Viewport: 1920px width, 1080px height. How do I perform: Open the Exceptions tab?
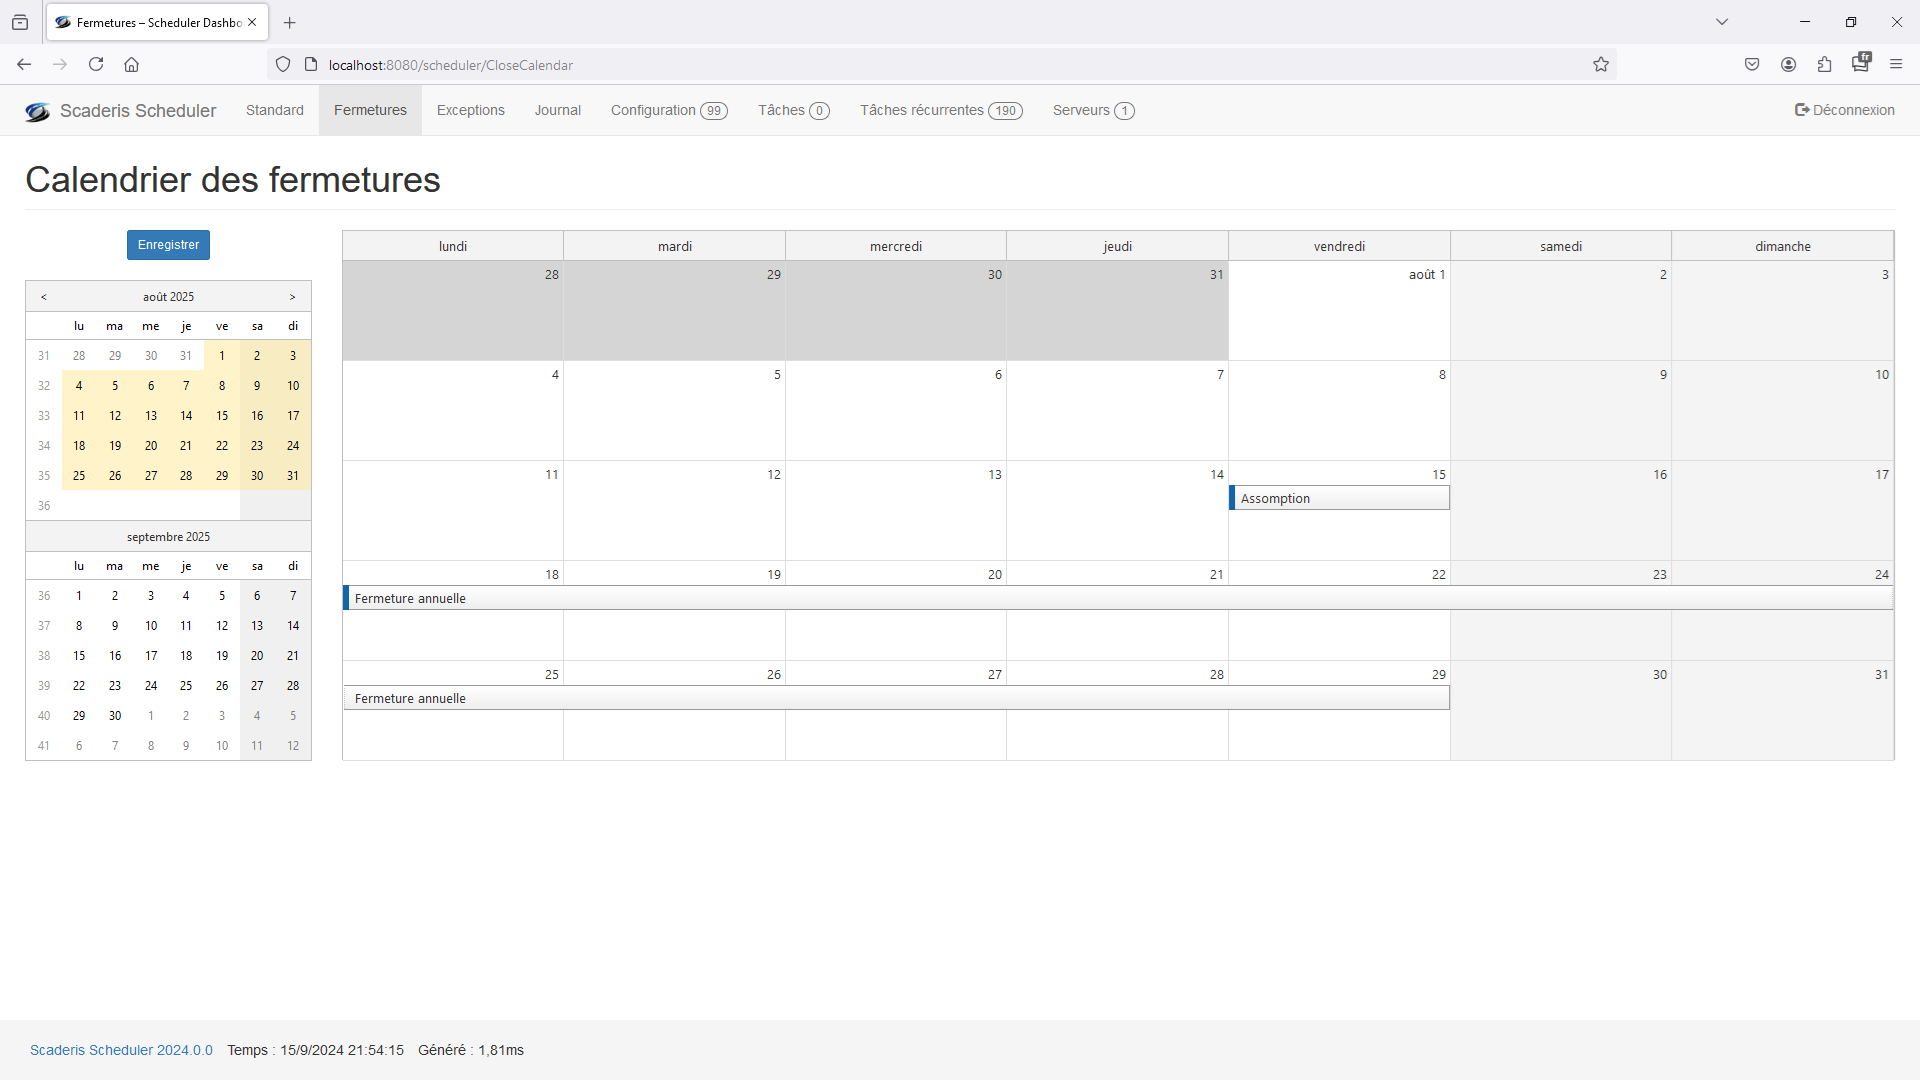470,110
